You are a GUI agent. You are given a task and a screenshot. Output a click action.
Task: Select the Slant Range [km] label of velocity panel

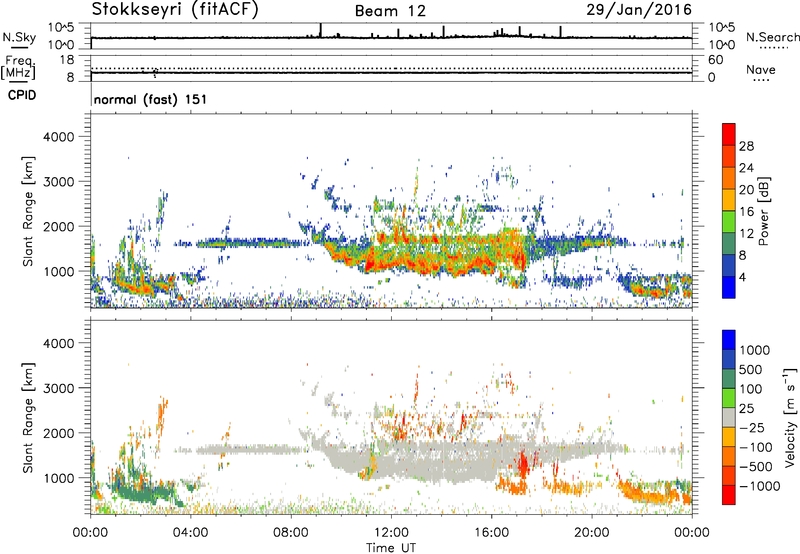tap(28, 417)
